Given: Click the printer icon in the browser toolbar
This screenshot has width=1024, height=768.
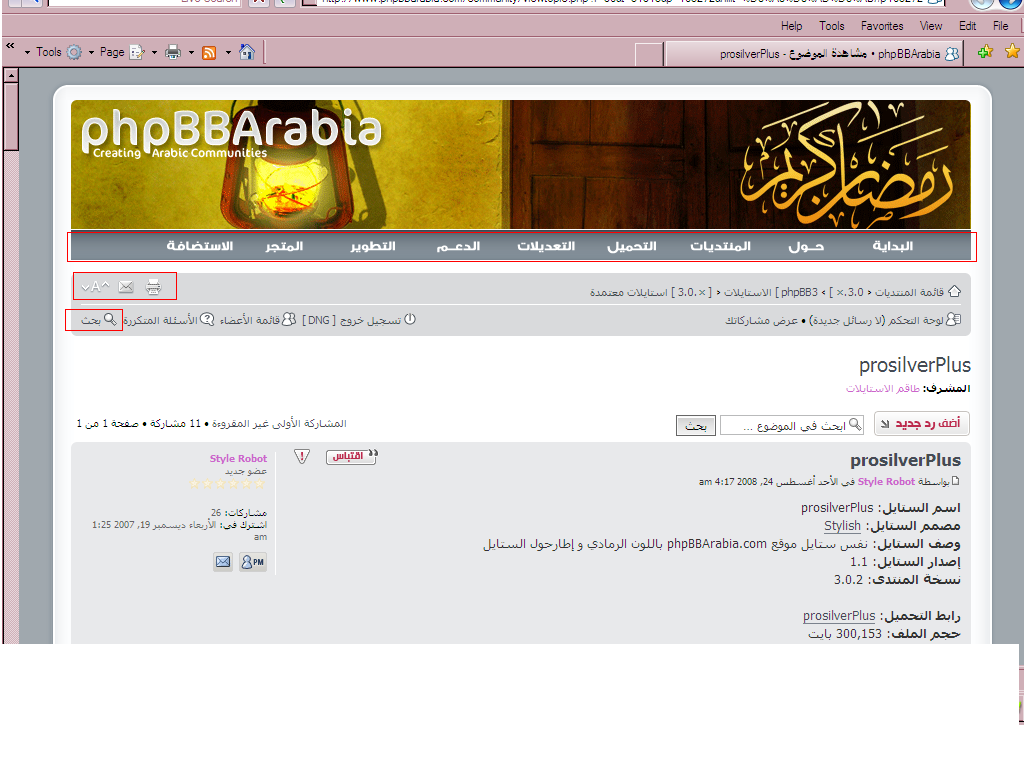Looking at the screenshot, I should (x=173, y=52).
